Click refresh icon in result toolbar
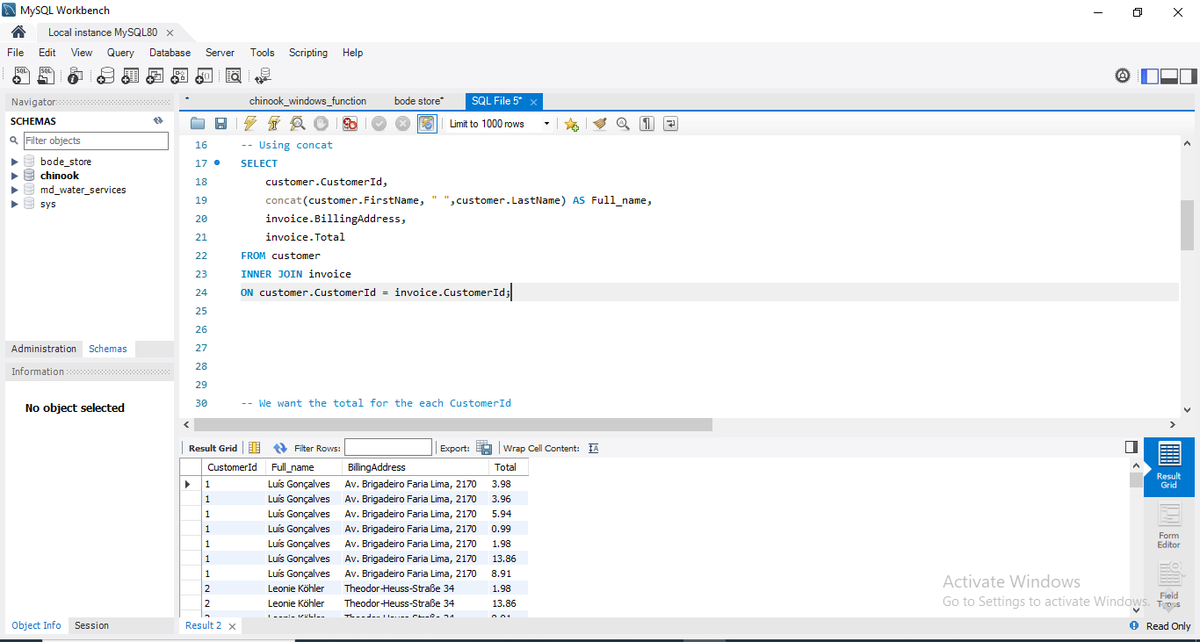1200x642 pixels. pyautogui.click(x=281, y=448)
